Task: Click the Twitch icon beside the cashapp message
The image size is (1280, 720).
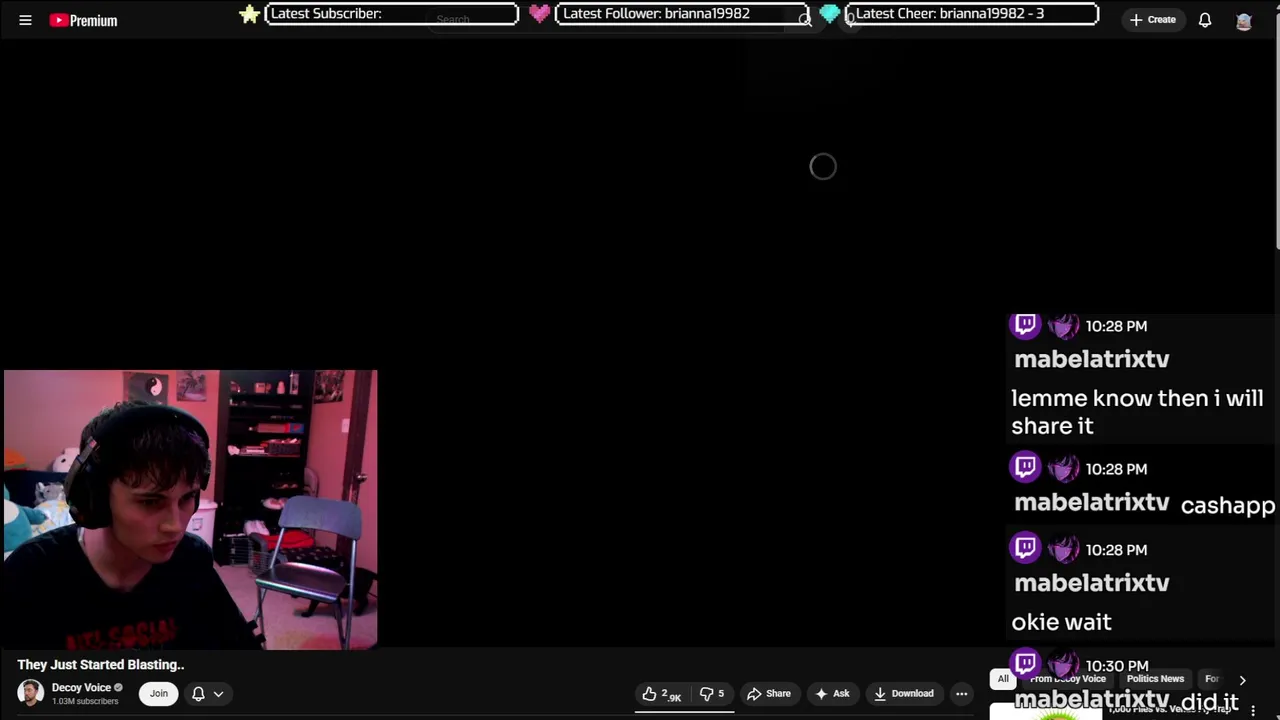Action: pos(1025,467)
